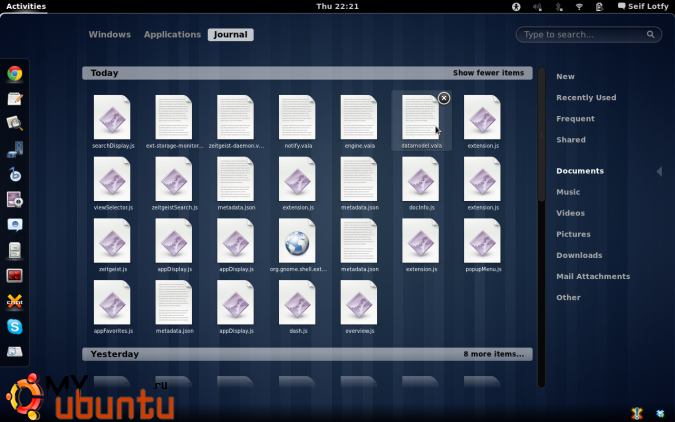Screen dimensions: 675x422
Task: Open viewSelector.js file
Action: pos(112,183)
